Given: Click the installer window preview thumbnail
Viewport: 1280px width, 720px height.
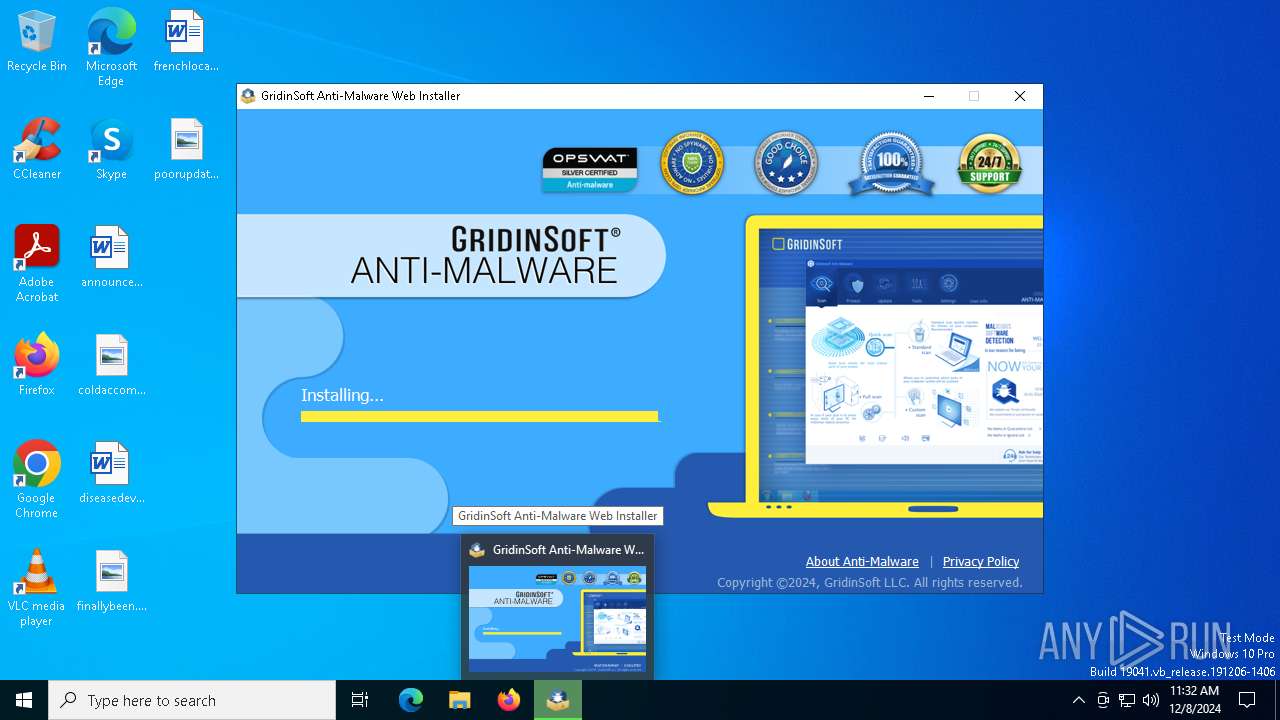Looking at the screenshot, I should pos(557,619).
